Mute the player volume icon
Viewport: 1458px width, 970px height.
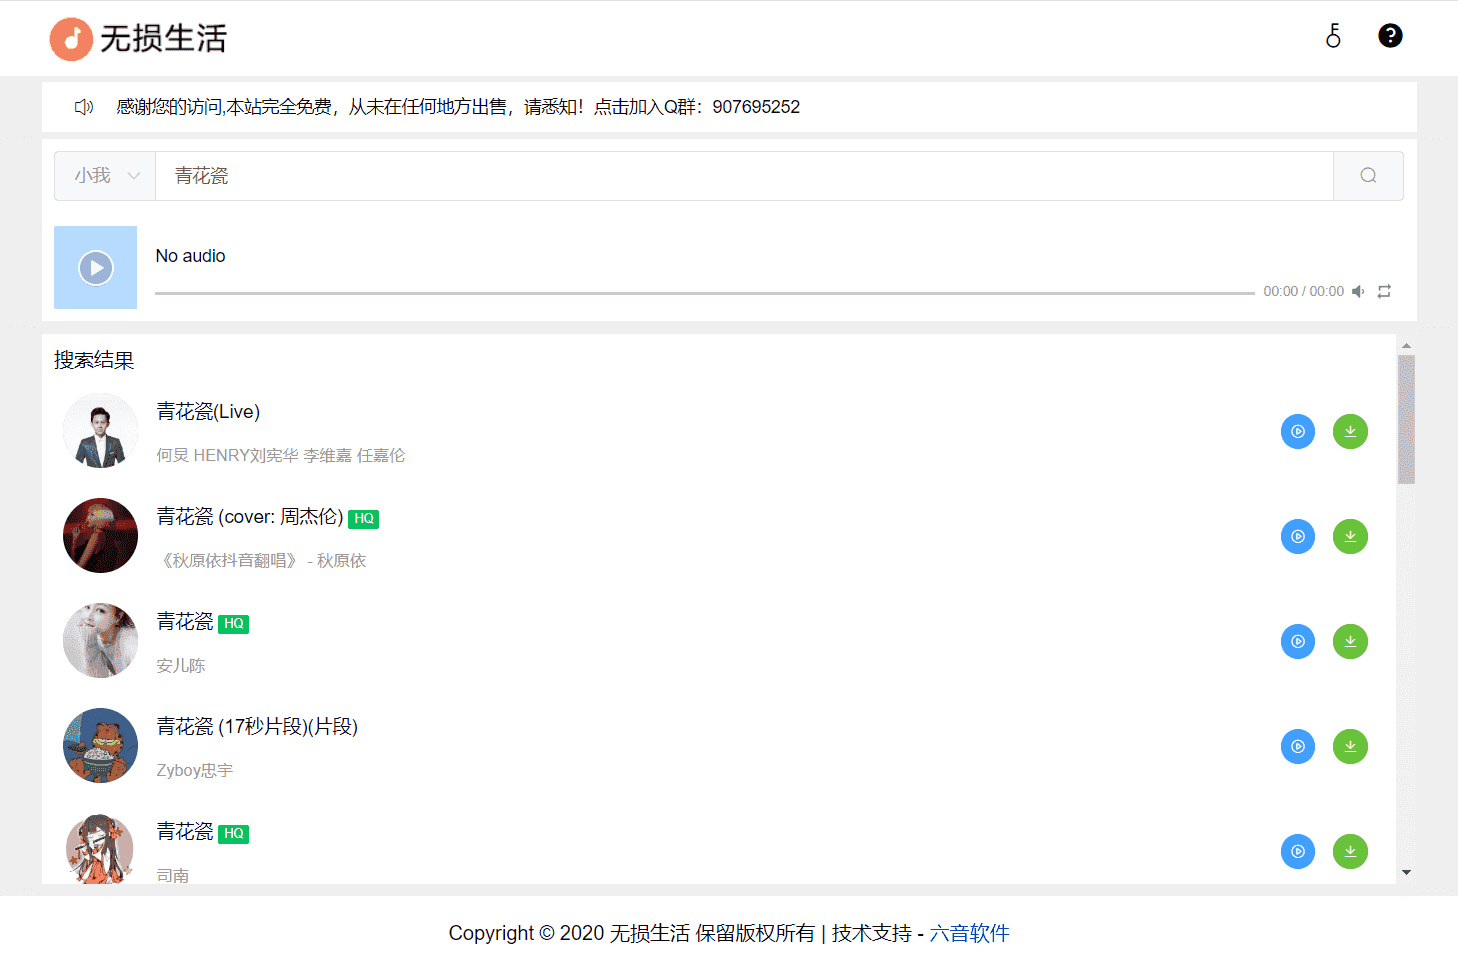[1358, 292]
